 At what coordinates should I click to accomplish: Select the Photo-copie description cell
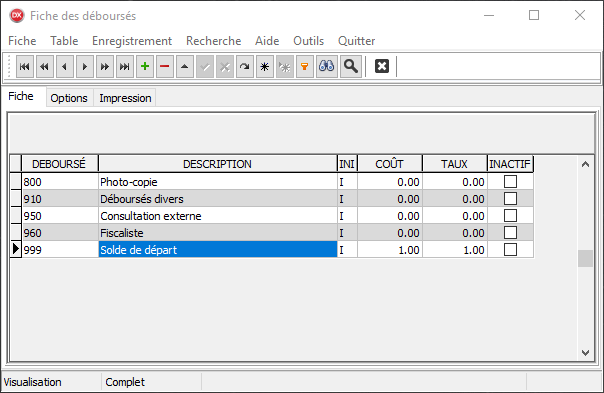tap(218, 182)
